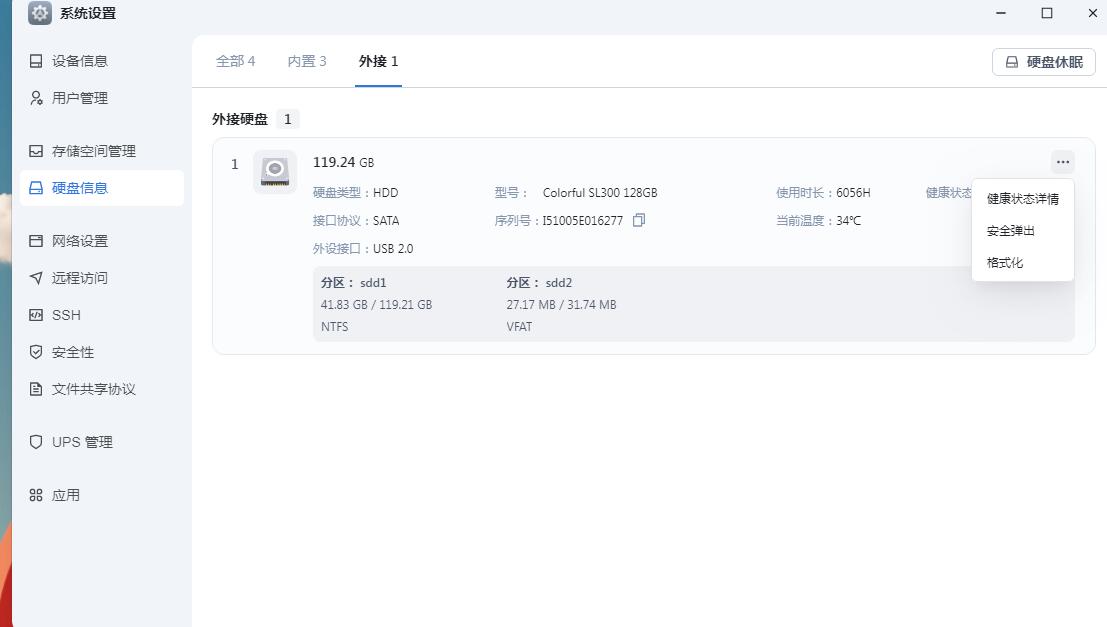The height and width of the screenshot is (627, 1107).
Task: Go to 用户管理 settings
Action: click(x=102, y=98)
